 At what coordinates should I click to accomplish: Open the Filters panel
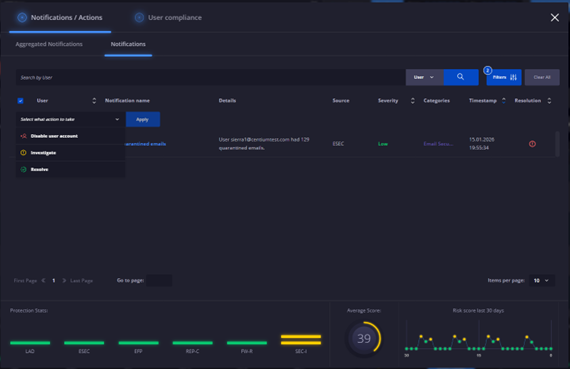tap(504, 77)
